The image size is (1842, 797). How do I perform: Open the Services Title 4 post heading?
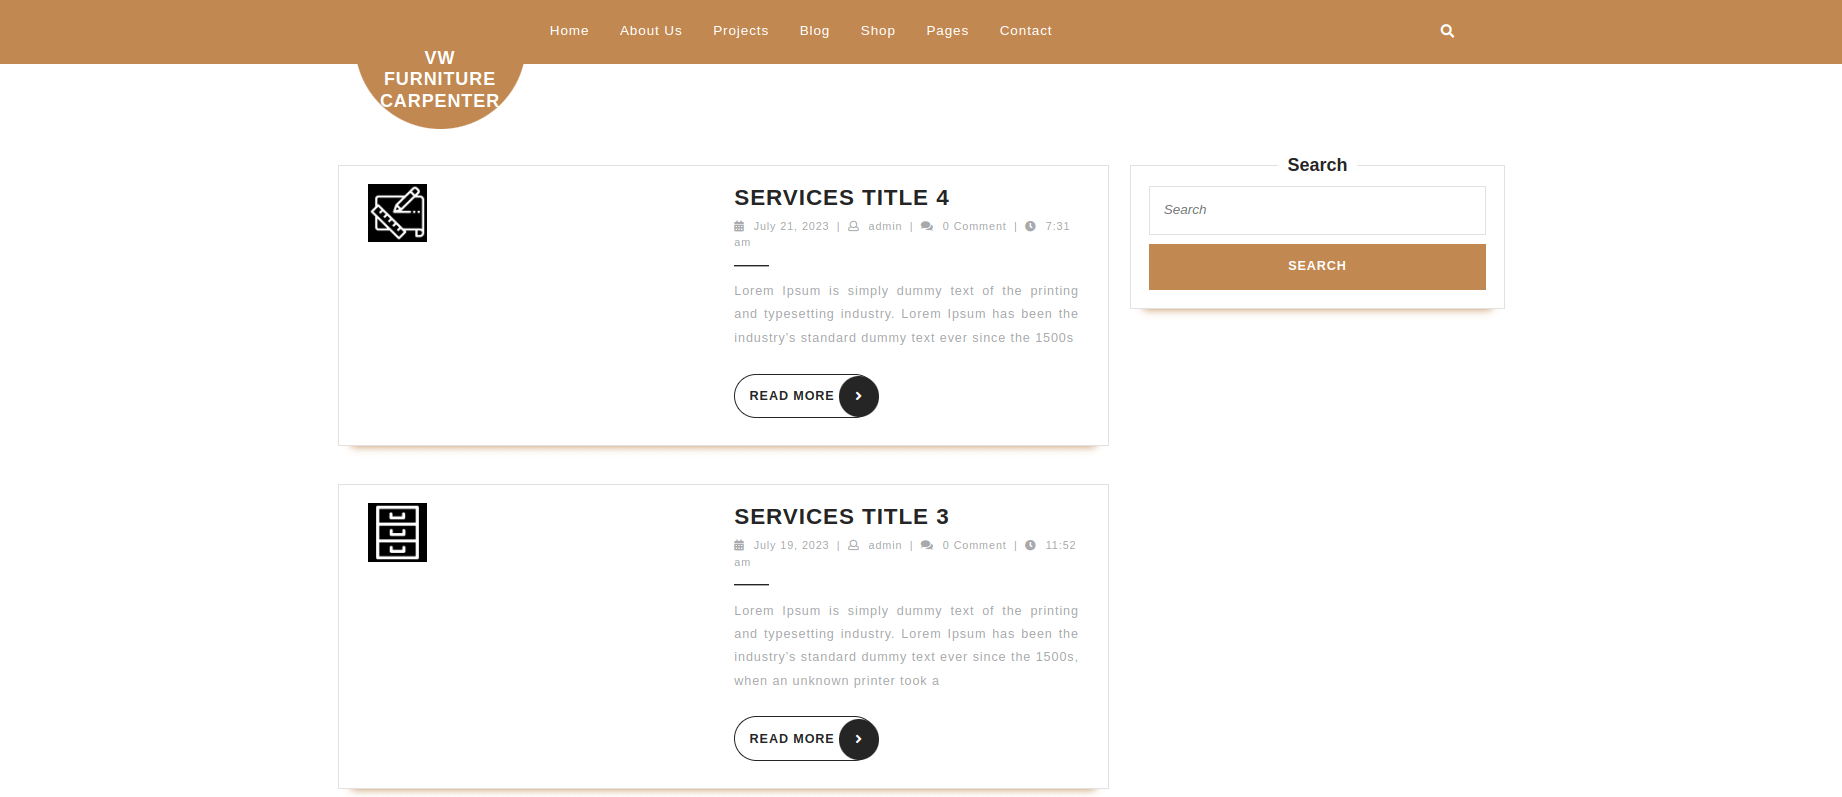(x=841, y=198)
